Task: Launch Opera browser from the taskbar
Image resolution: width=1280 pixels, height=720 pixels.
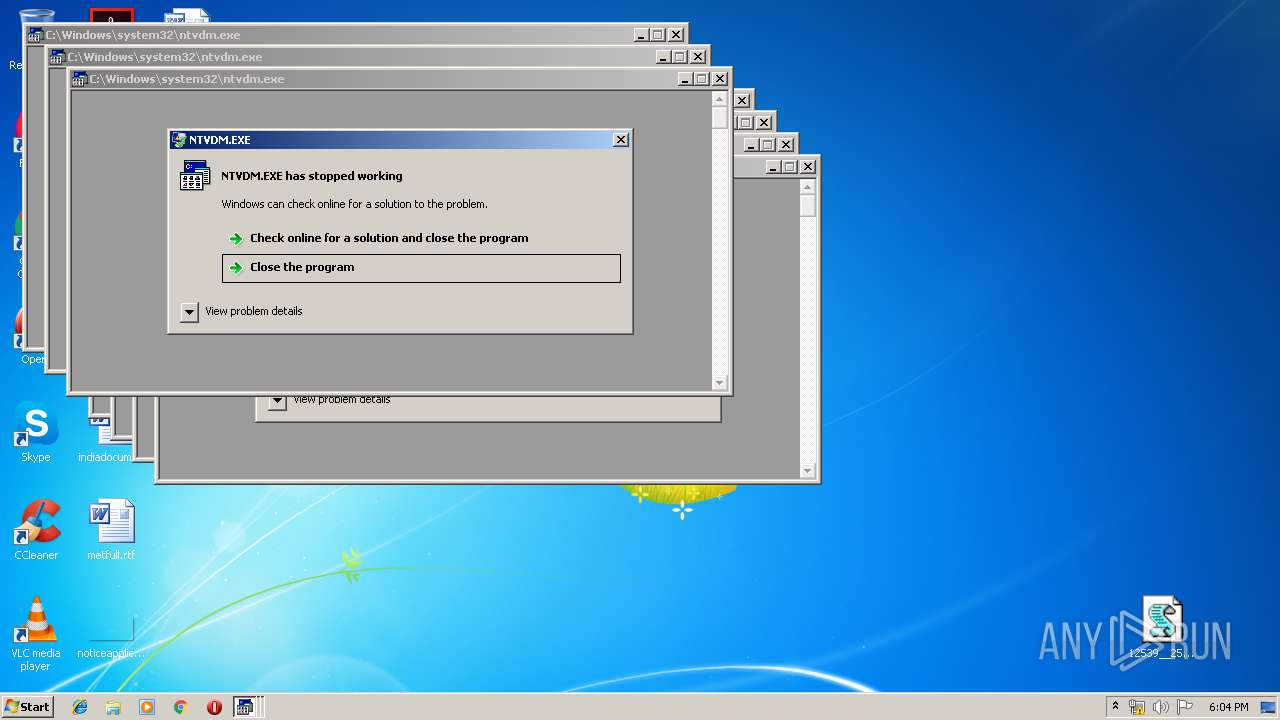Action: coord(214,707)
